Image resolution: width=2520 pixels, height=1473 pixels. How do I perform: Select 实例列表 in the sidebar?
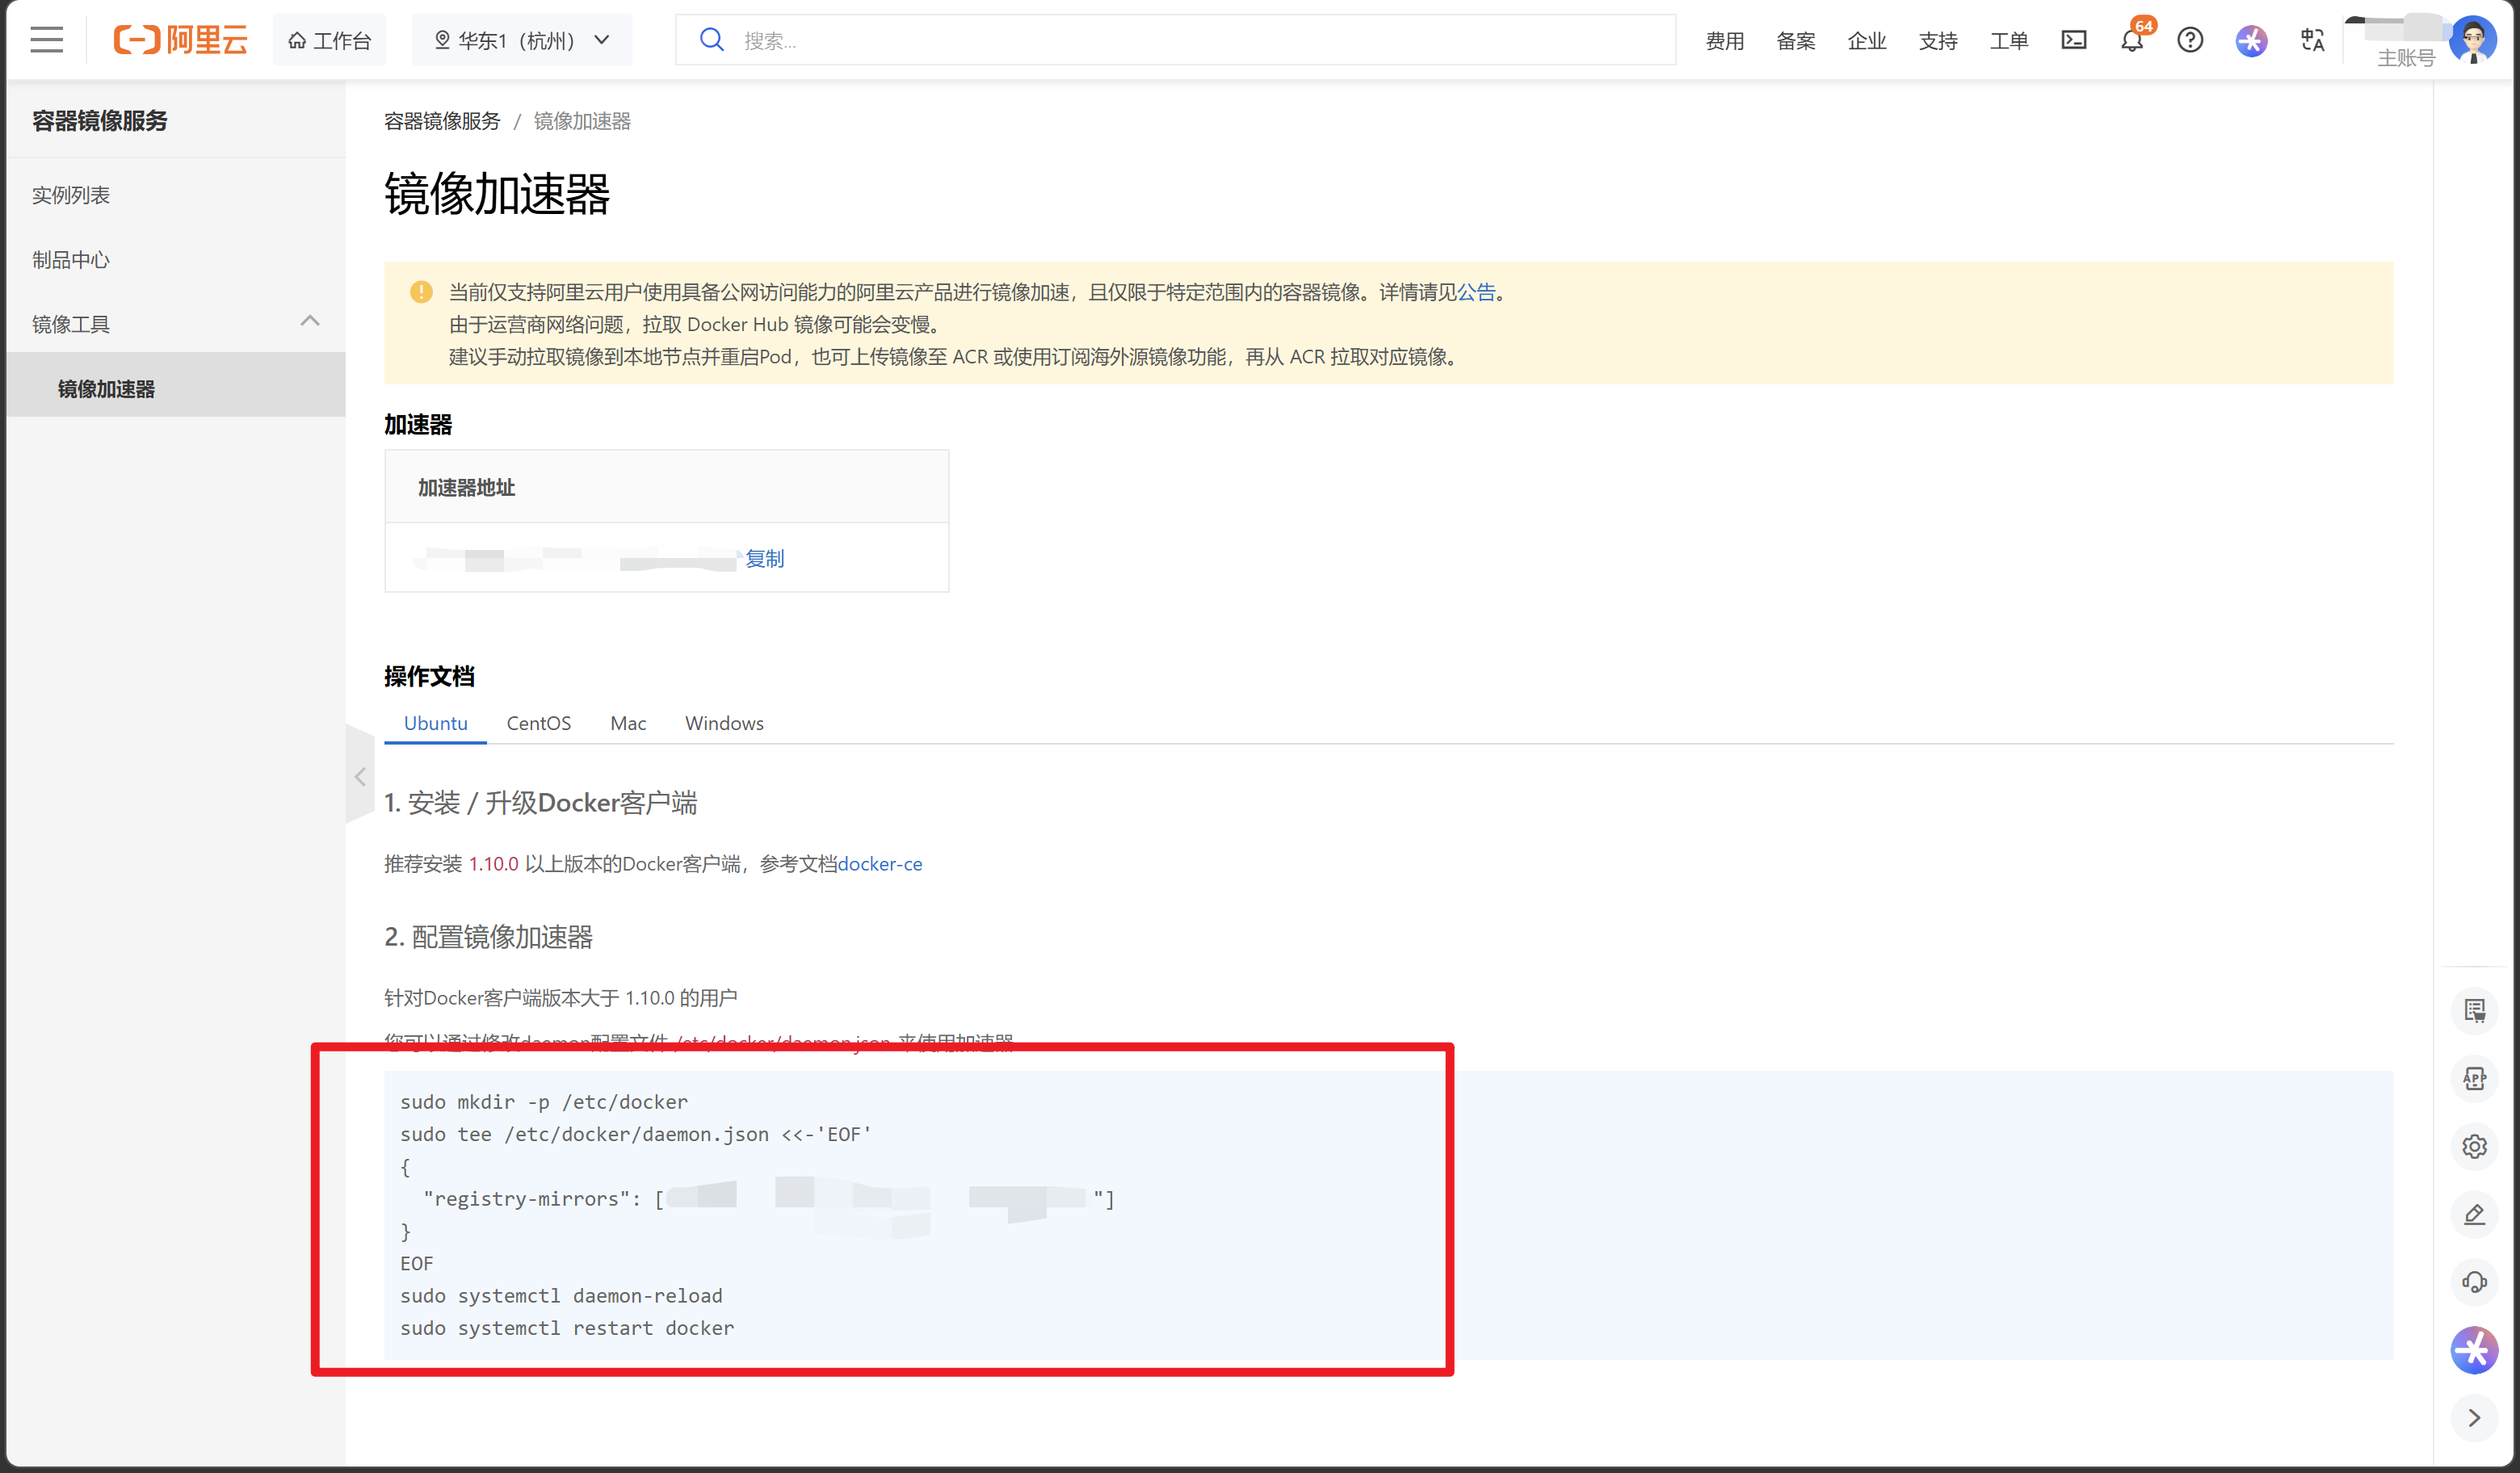point(71,195)
